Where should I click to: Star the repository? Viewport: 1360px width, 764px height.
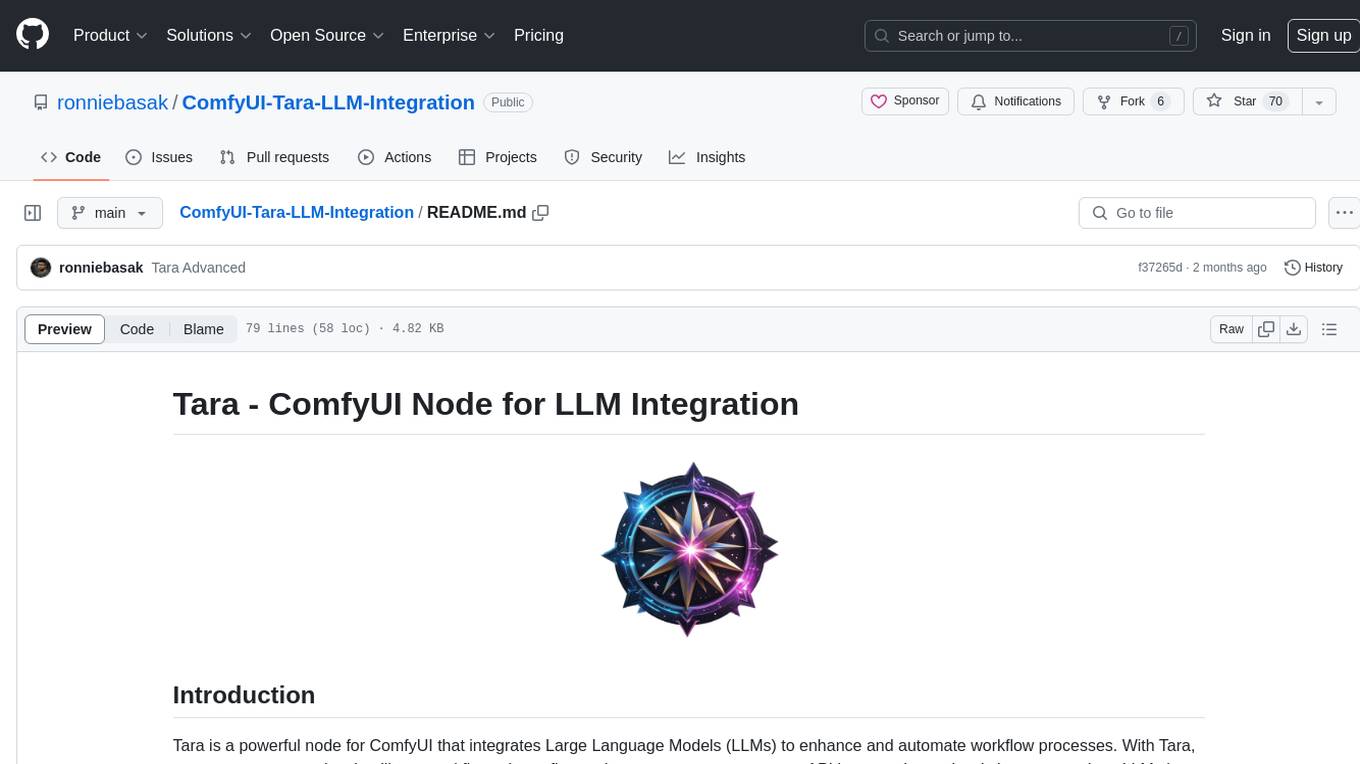point(1246,101)
